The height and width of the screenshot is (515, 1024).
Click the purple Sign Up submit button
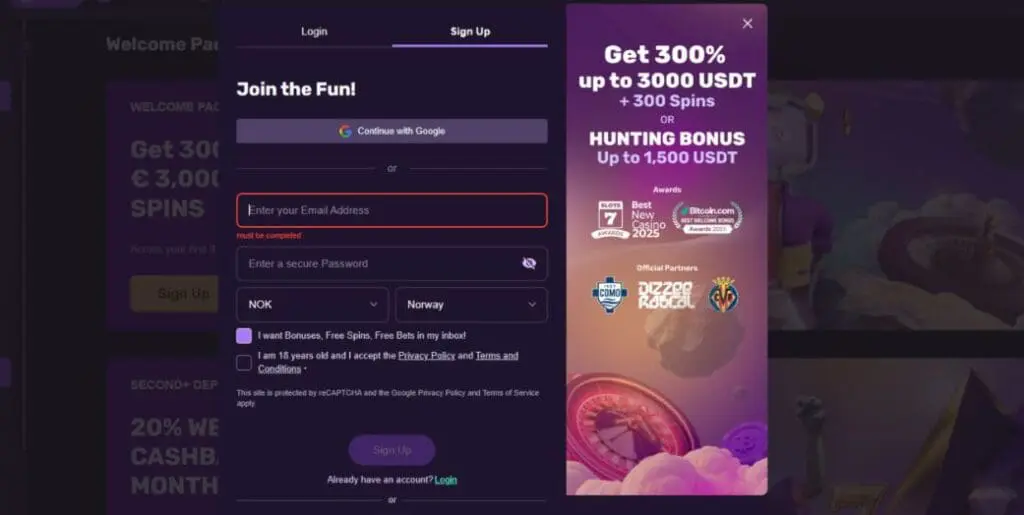(392, 450)
